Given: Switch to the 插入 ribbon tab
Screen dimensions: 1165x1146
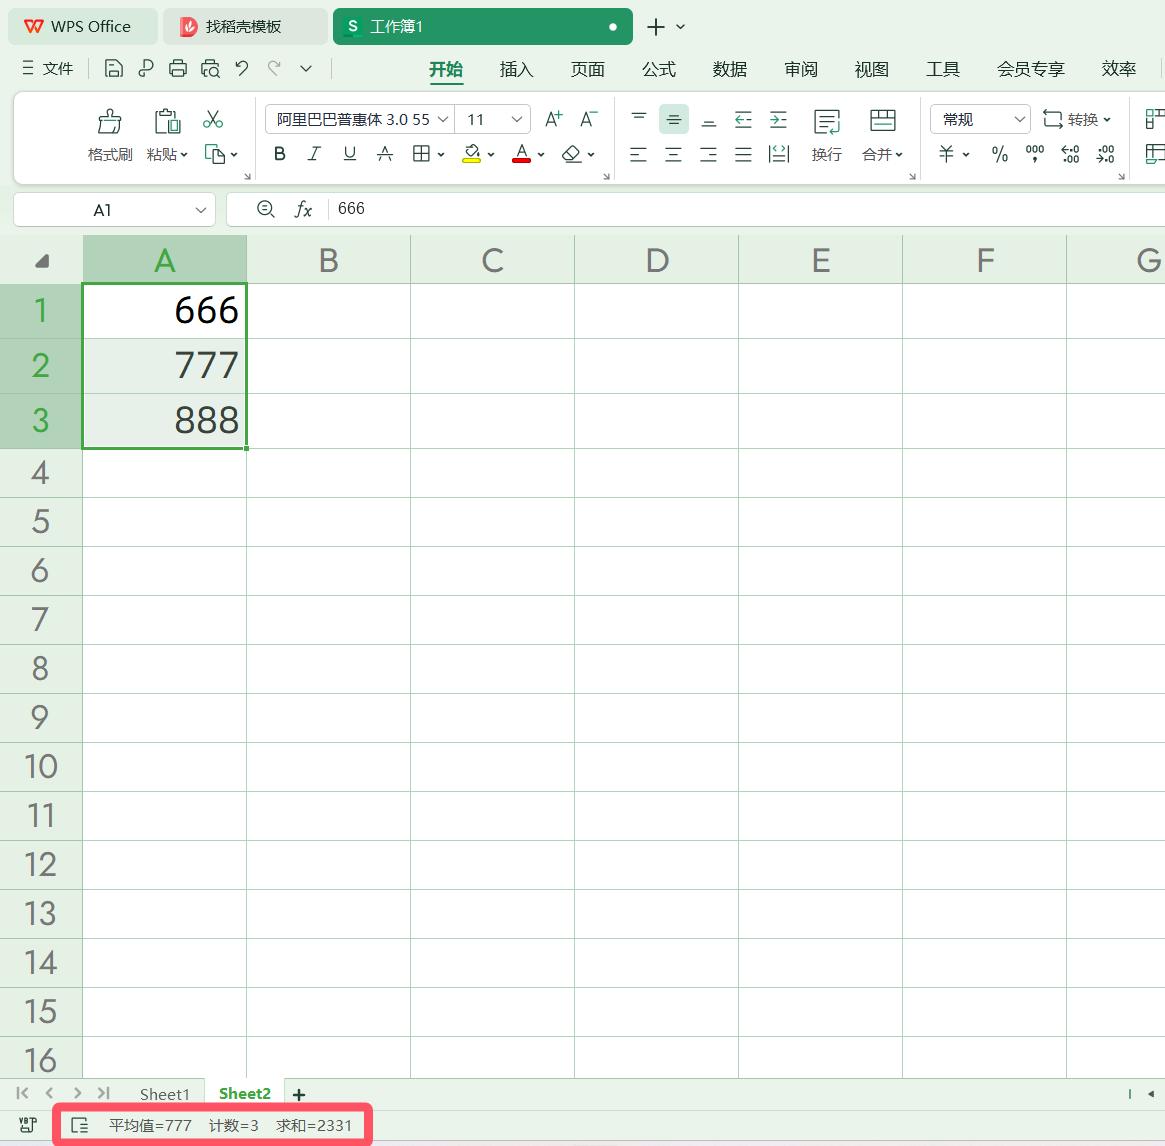Looking at the screenshot, I should [516, 69].
